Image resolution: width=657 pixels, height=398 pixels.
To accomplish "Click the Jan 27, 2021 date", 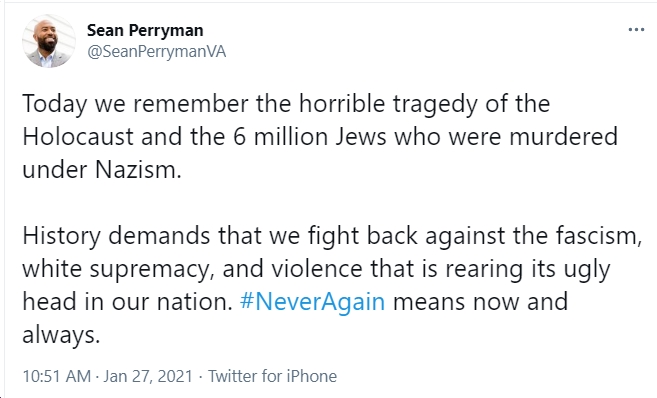I will [148, 376].
